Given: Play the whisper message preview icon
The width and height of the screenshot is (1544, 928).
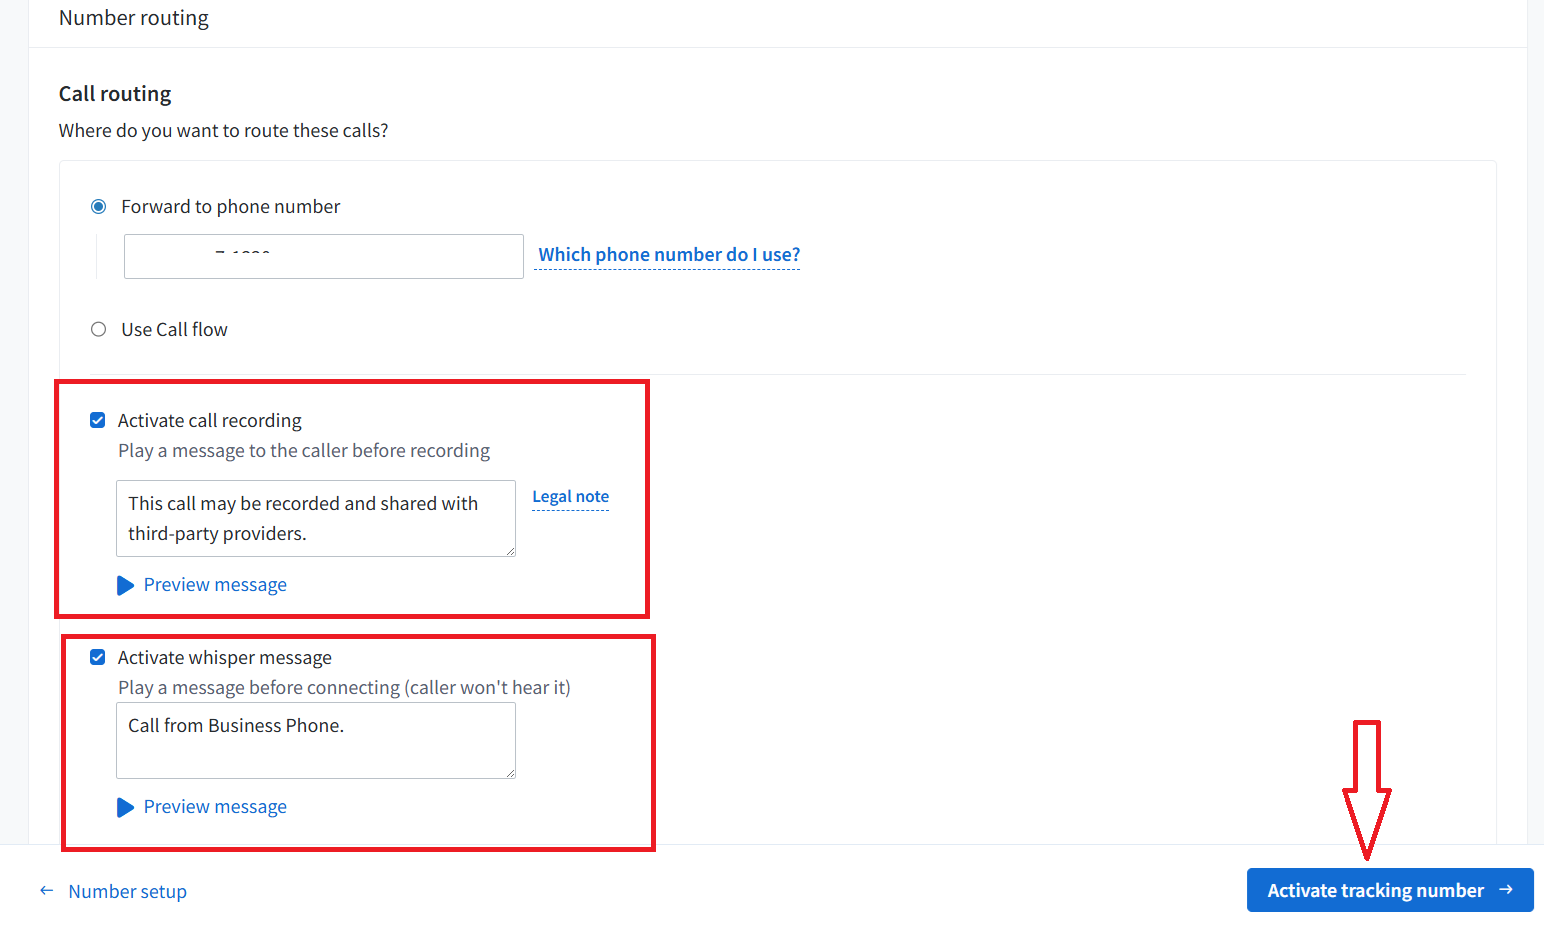Looking at the screenshot, I should [x=125, y=807].
